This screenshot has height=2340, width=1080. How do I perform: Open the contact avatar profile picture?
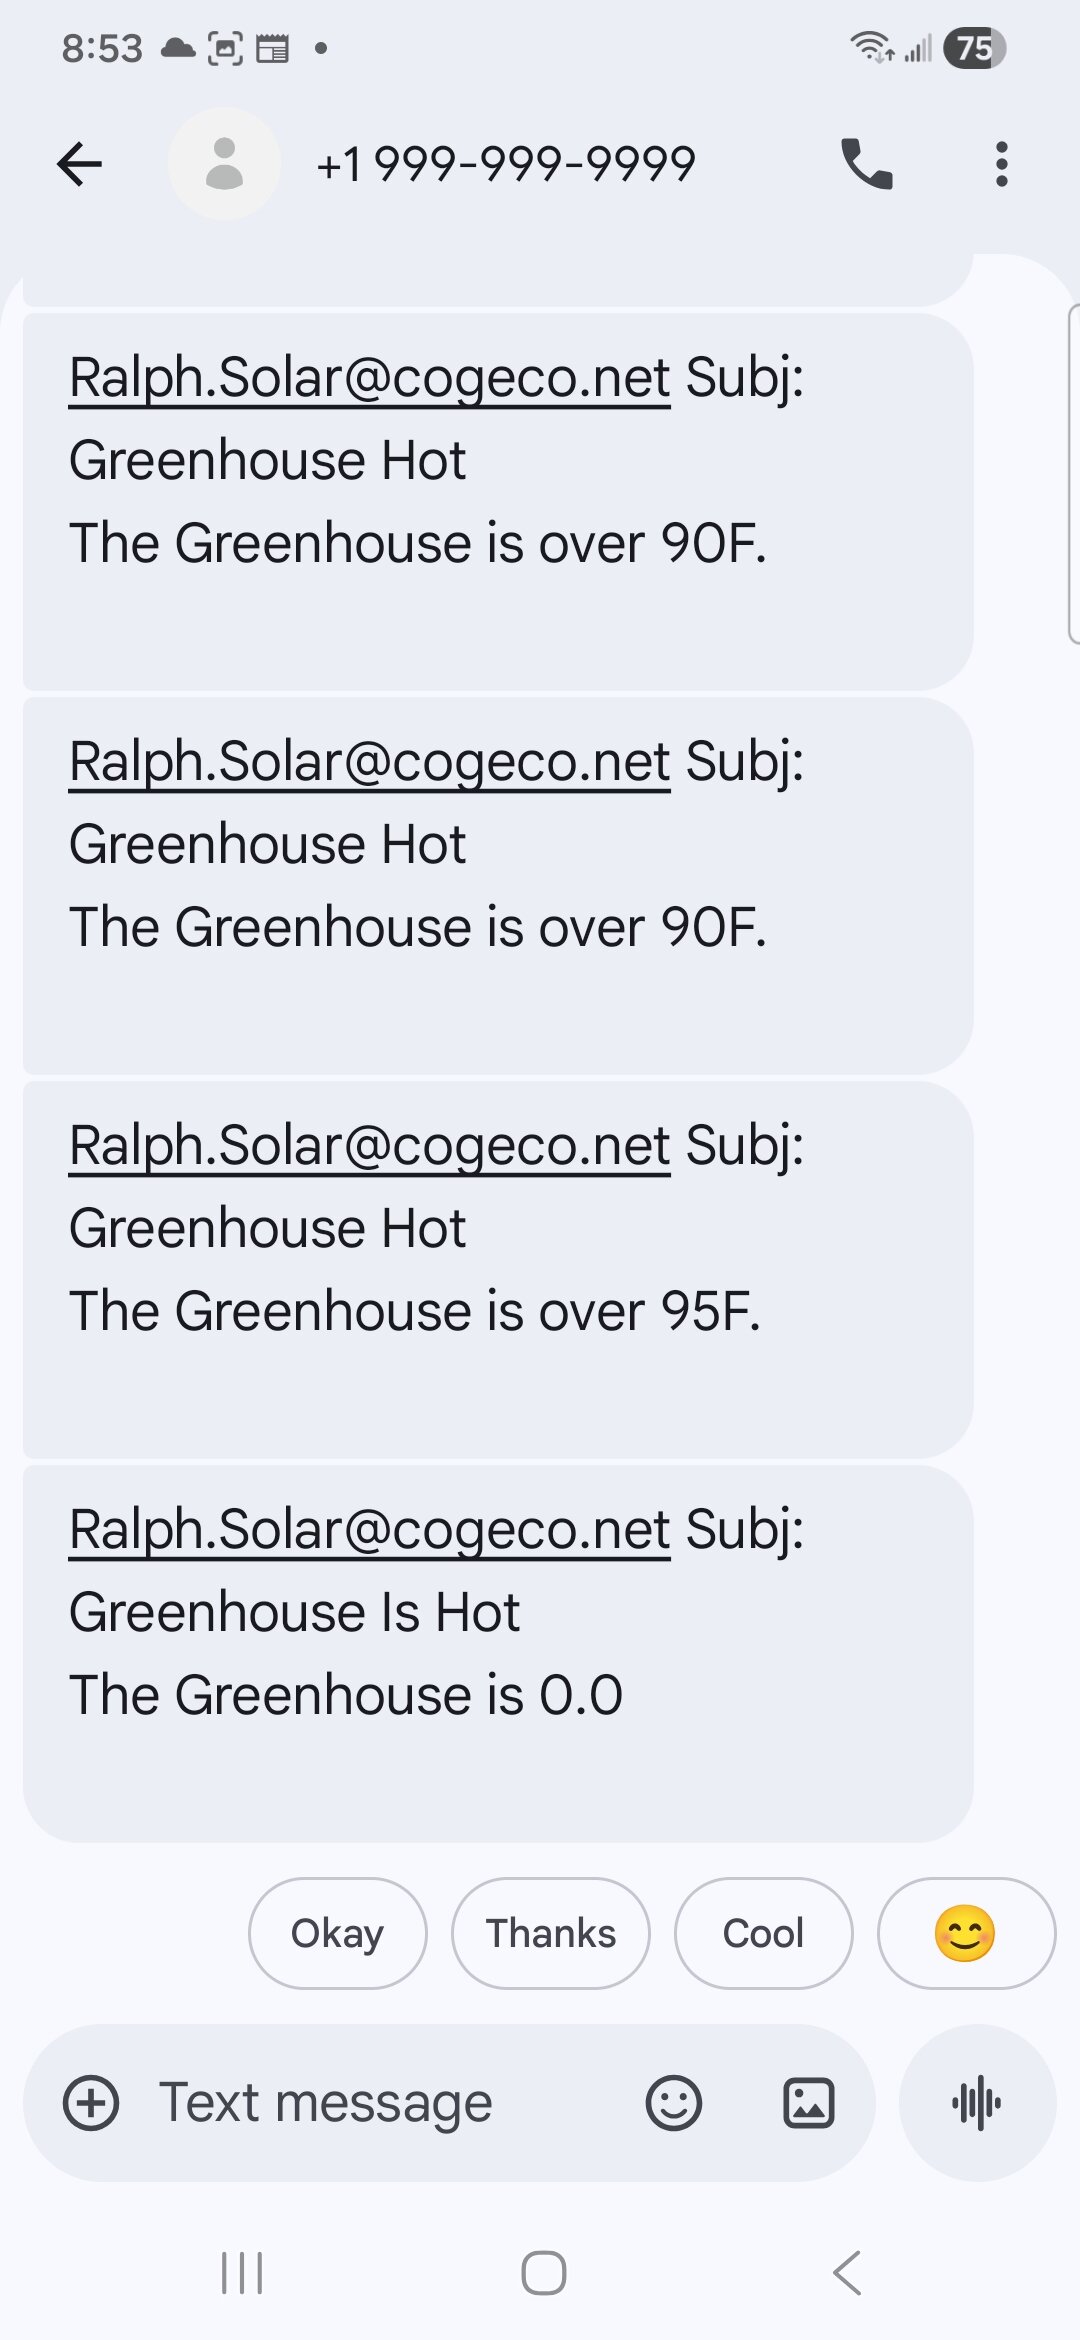pos(224,164)
